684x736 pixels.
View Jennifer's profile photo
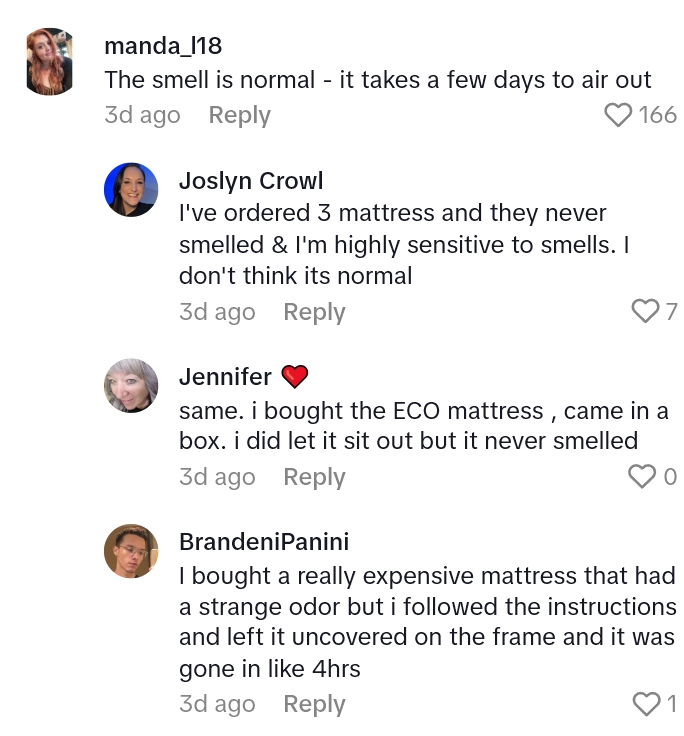pos(131,386)
